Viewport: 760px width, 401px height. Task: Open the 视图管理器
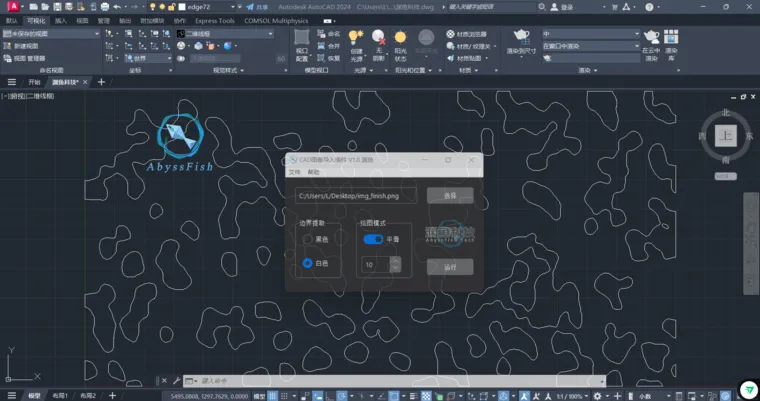24,58
